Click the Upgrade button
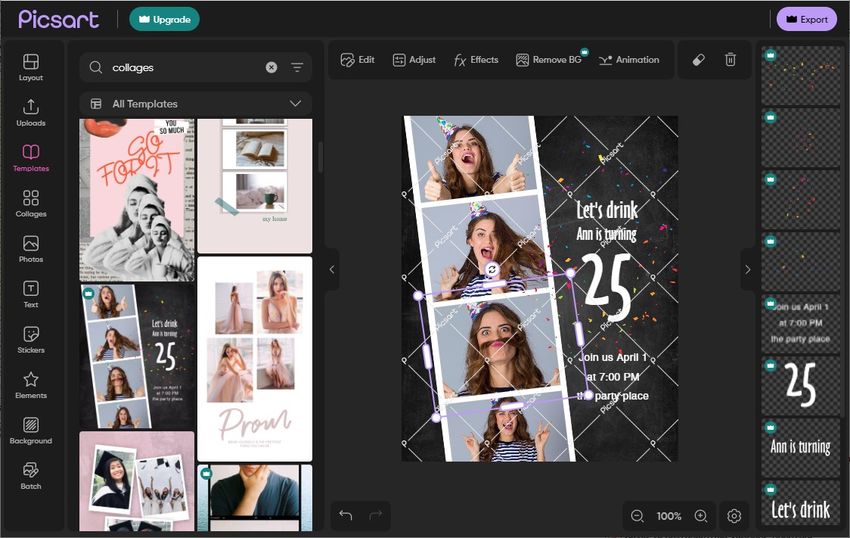 click(x=164, y=19)
